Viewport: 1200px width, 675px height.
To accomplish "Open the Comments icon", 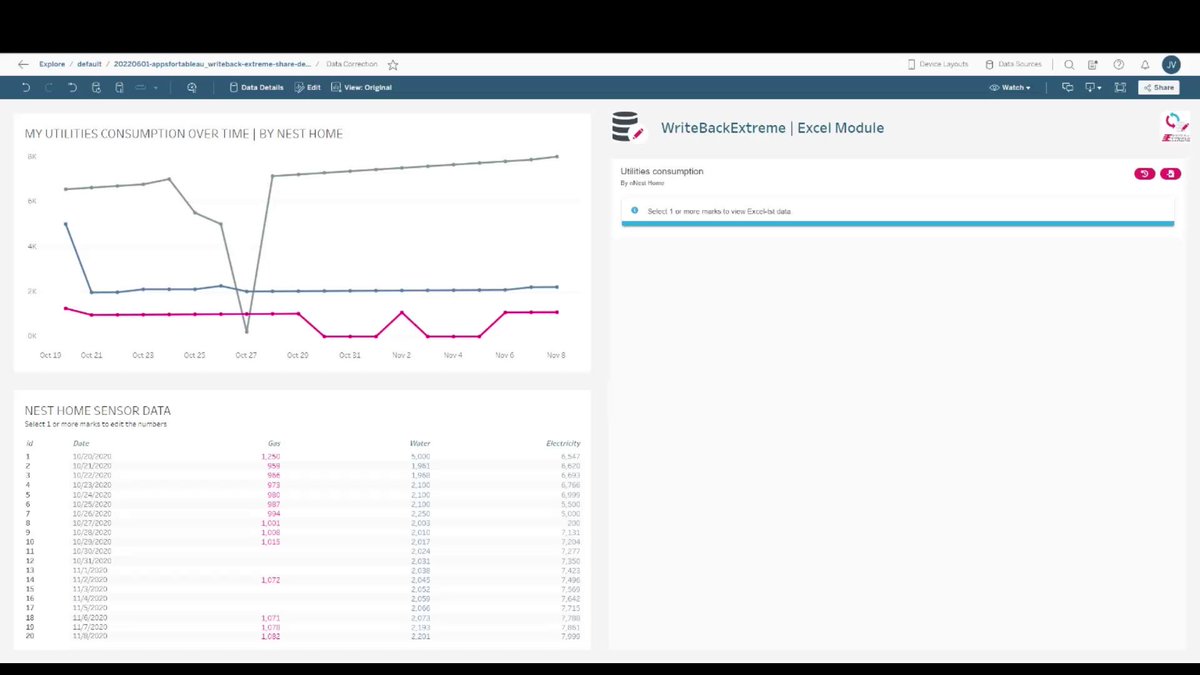I will (x=1068, y=88).
